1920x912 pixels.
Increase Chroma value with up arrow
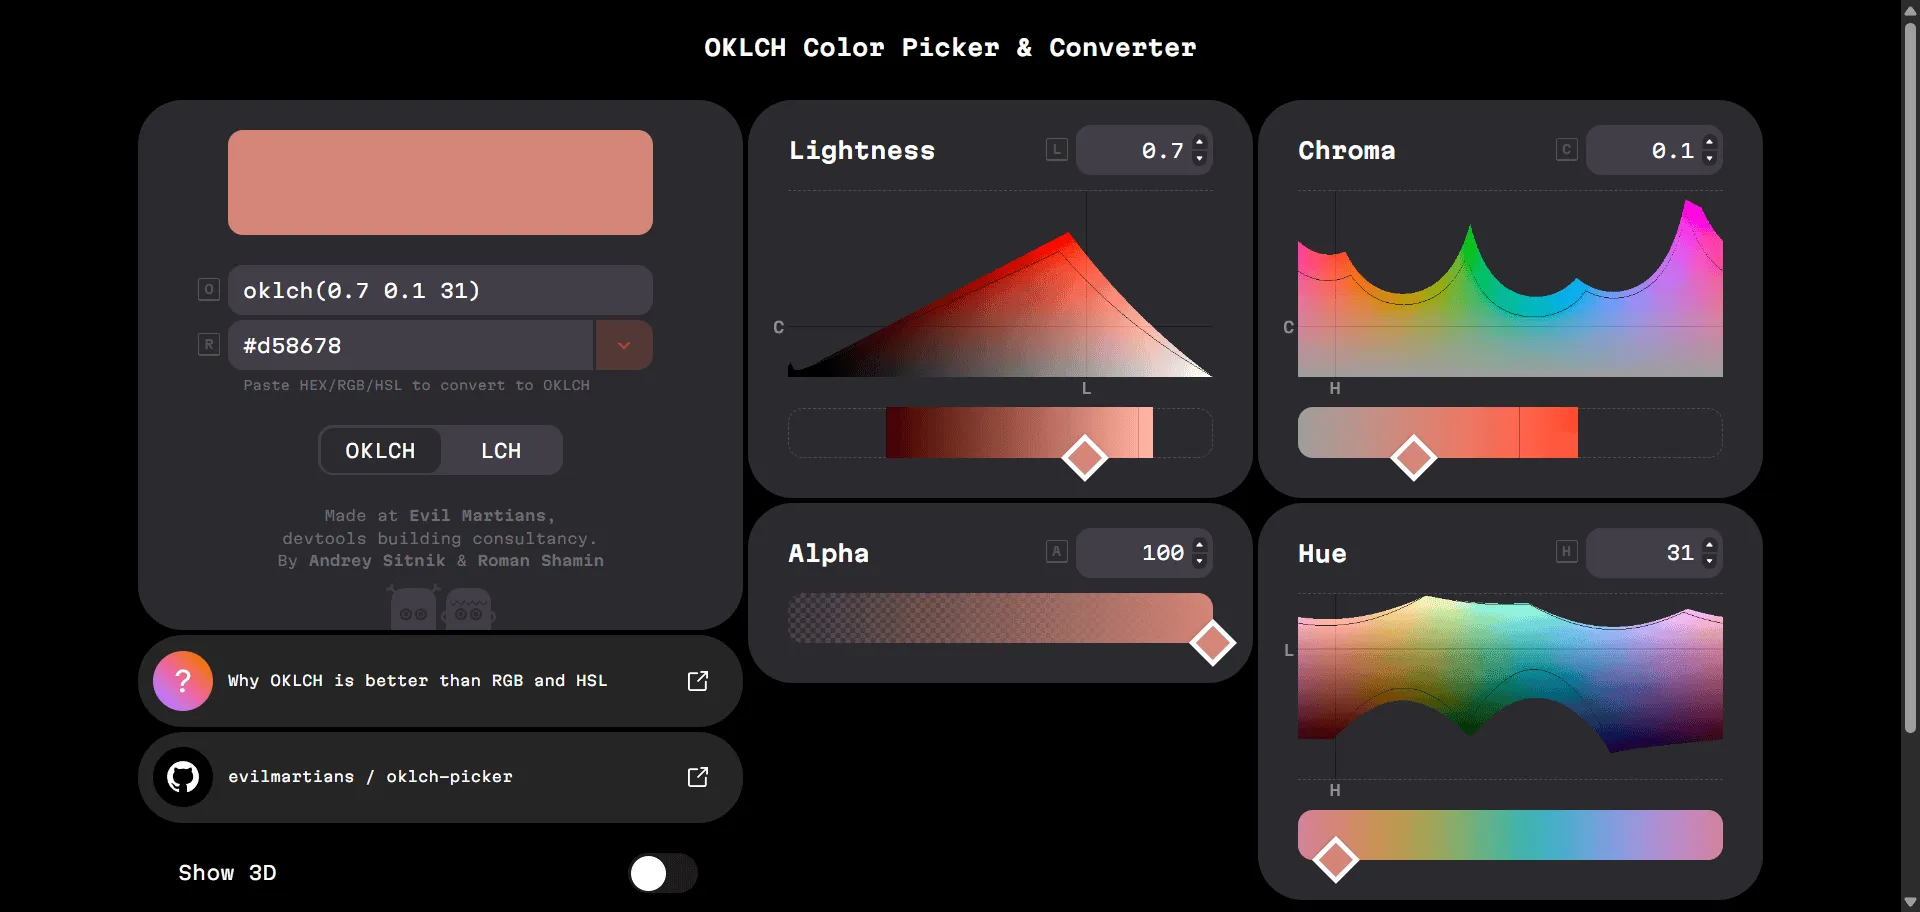coord(1710,141)
